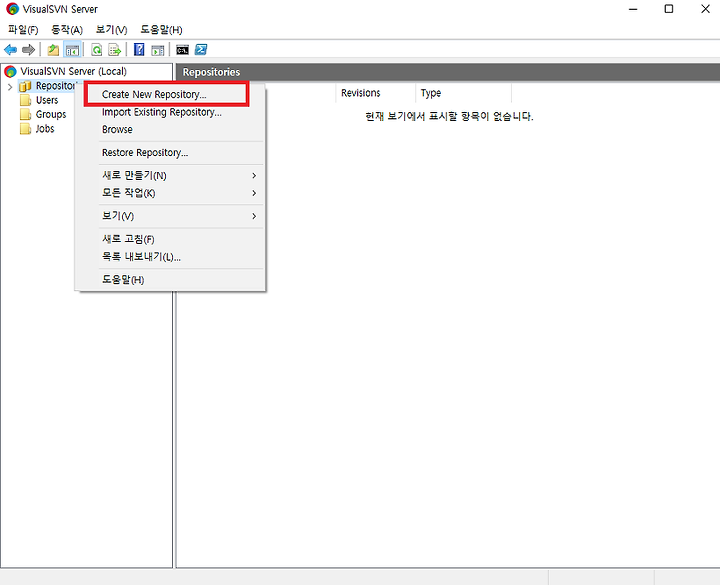This screenshot has width=720, height=585.
Task: Click the gray Forward arrow in toolbar
Action: 28,50
